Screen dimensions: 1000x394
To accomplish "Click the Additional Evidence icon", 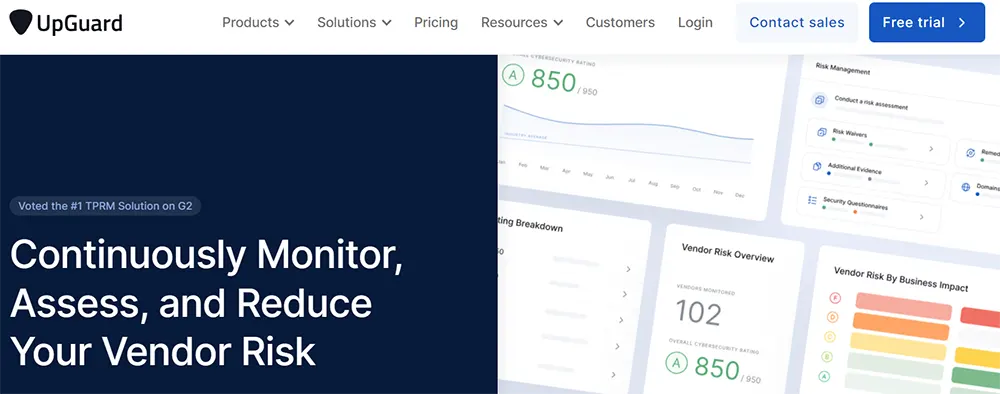I will [x=817, y=166].
